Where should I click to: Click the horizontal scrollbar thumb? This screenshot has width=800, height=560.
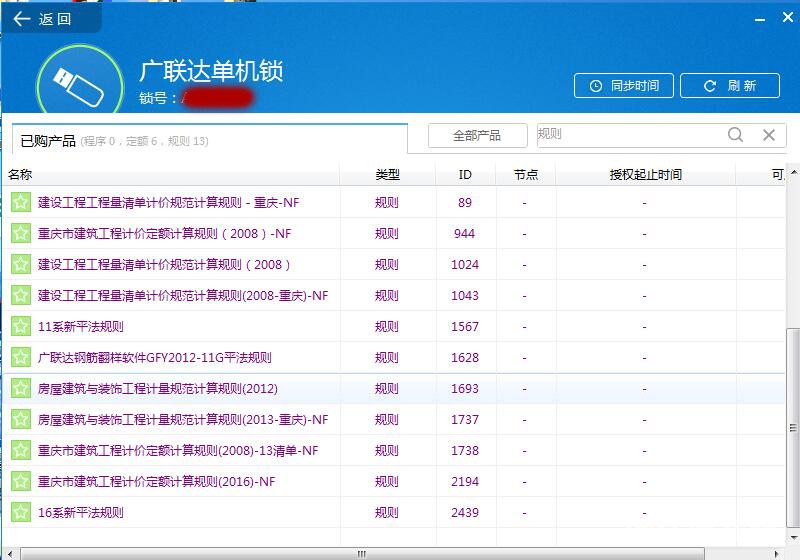362,554
